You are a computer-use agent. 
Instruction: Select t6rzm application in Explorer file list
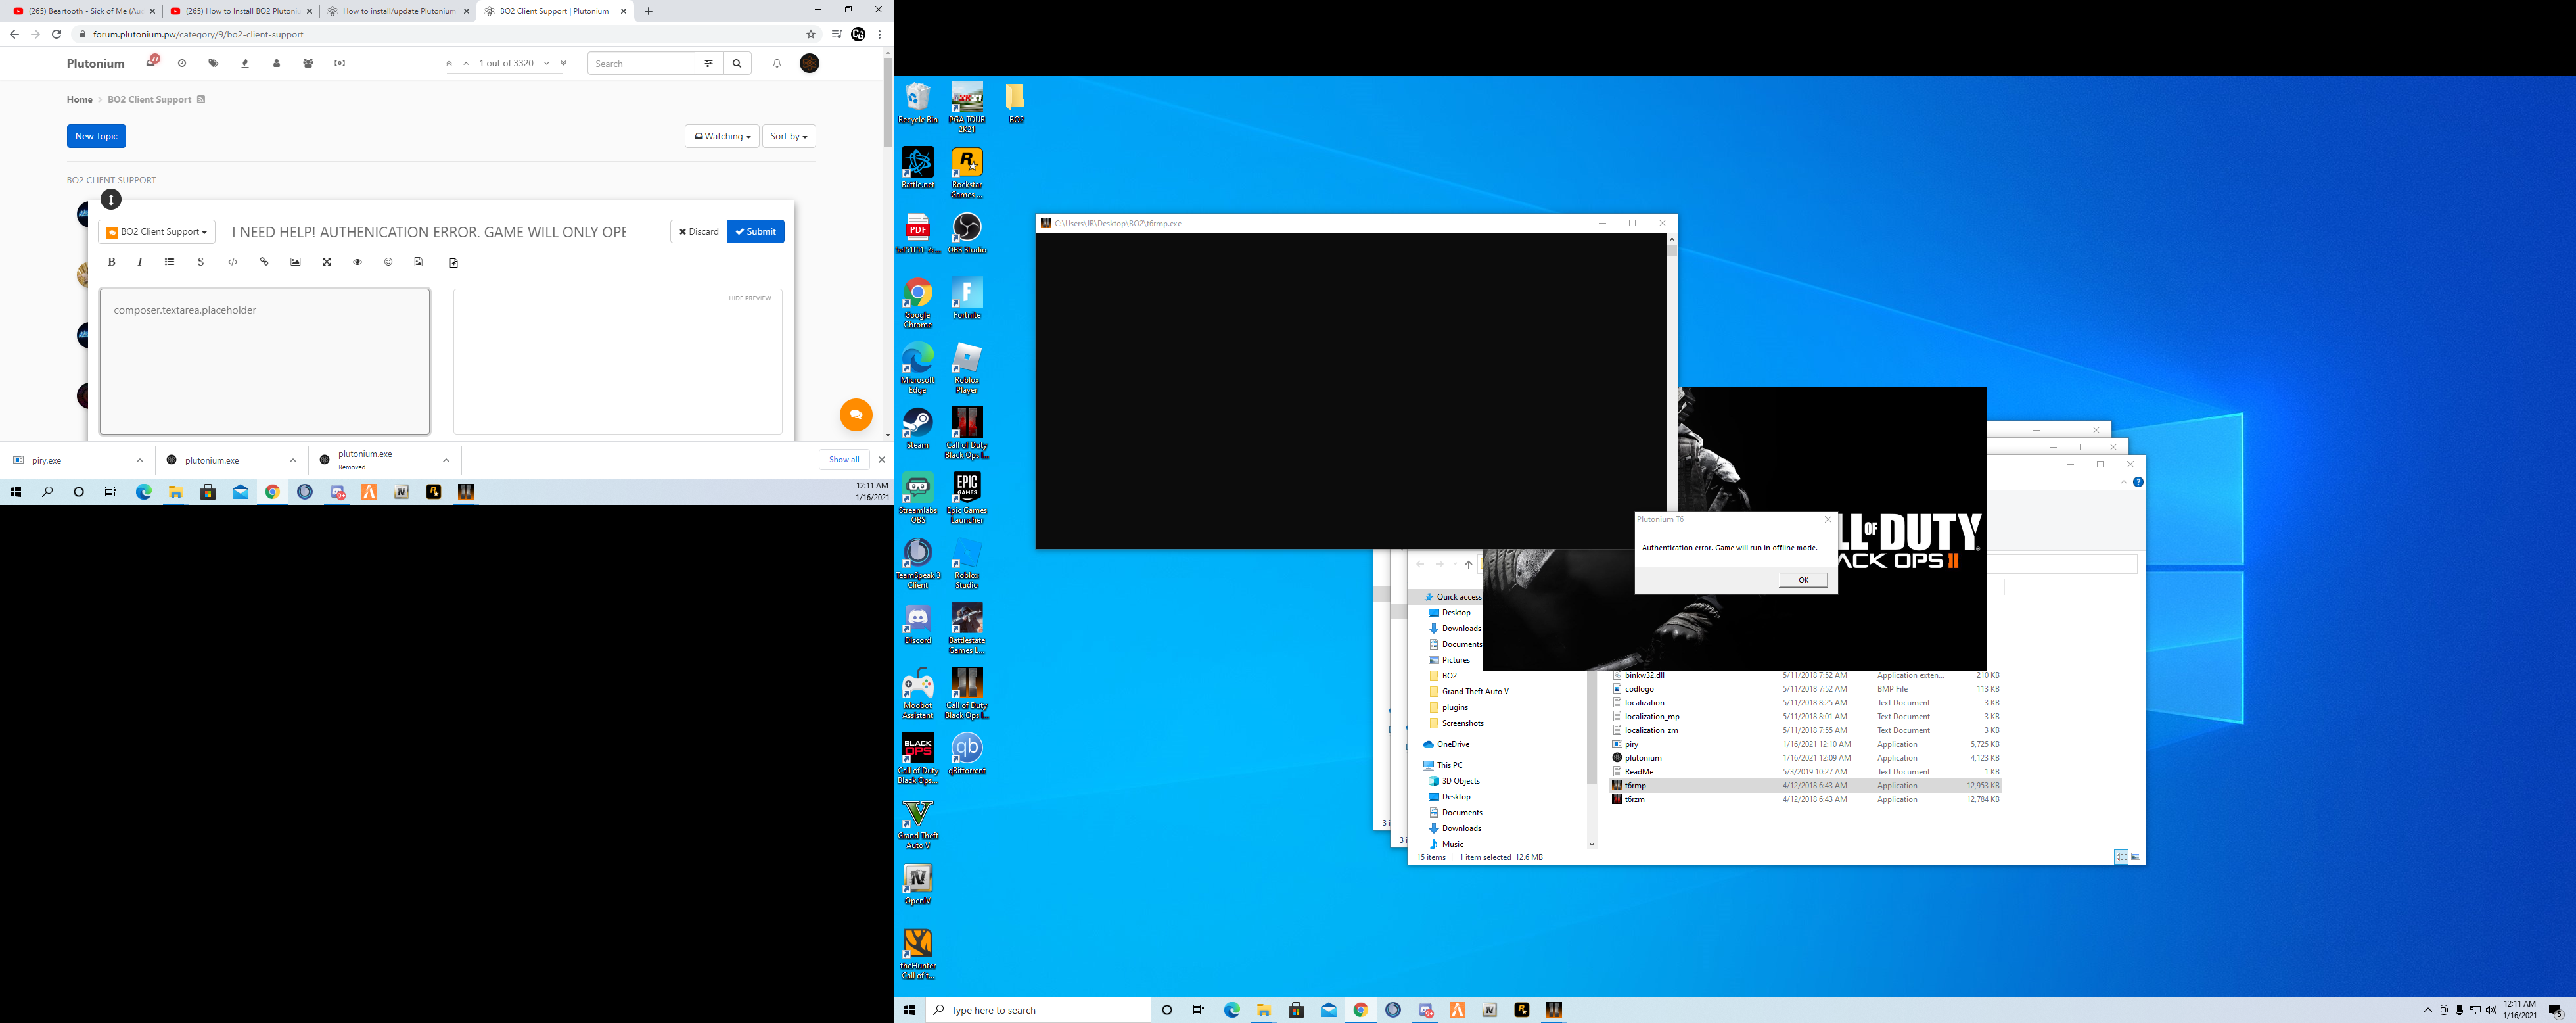(1805, 799)
